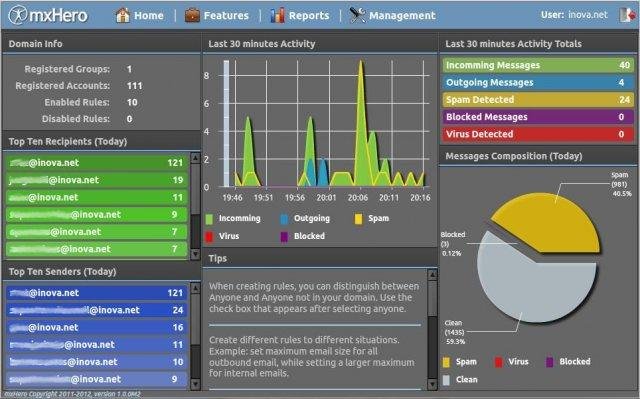640x399 pixels.
Task: Select the Blocked Messages total bar
Action: pos(538,117)
